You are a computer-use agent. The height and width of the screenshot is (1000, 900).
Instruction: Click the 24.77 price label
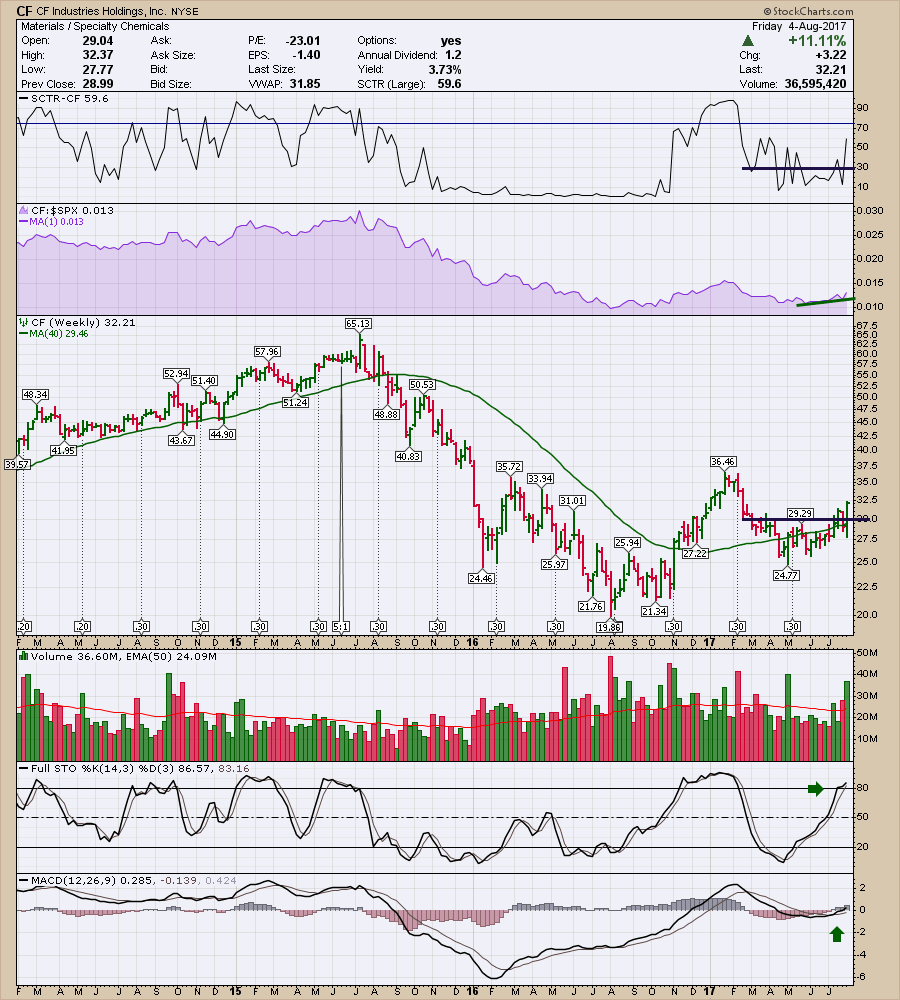786,575
